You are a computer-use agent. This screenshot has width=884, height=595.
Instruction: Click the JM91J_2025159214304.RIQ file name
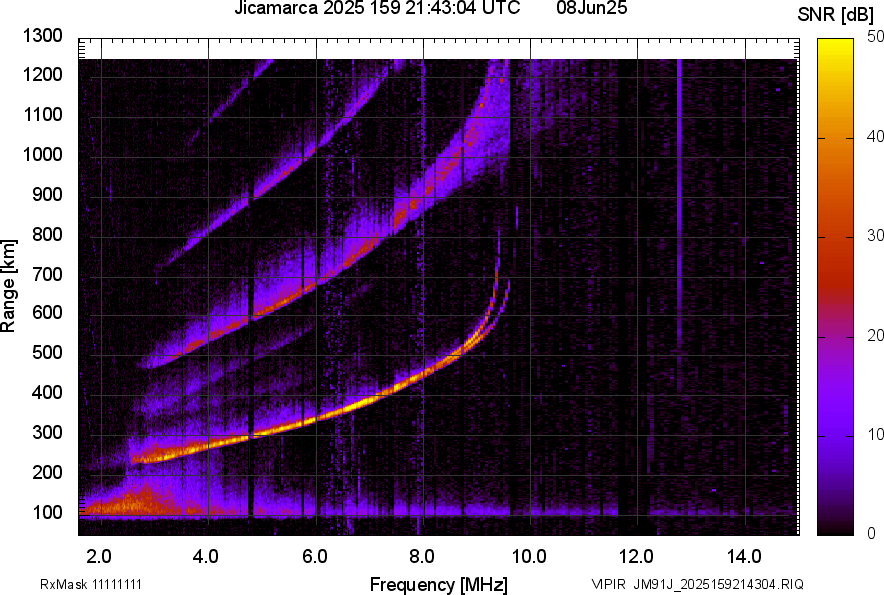718,584
